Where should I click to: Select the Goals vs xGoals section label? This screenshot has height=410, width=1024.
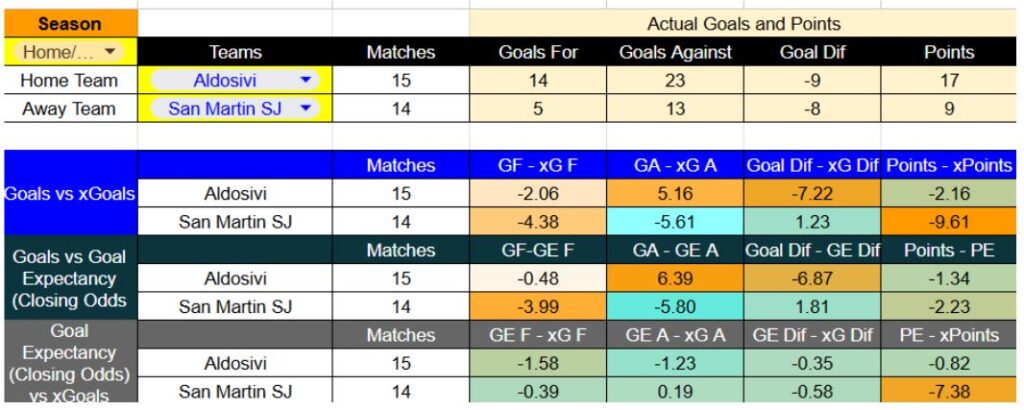tap(69, 194)
